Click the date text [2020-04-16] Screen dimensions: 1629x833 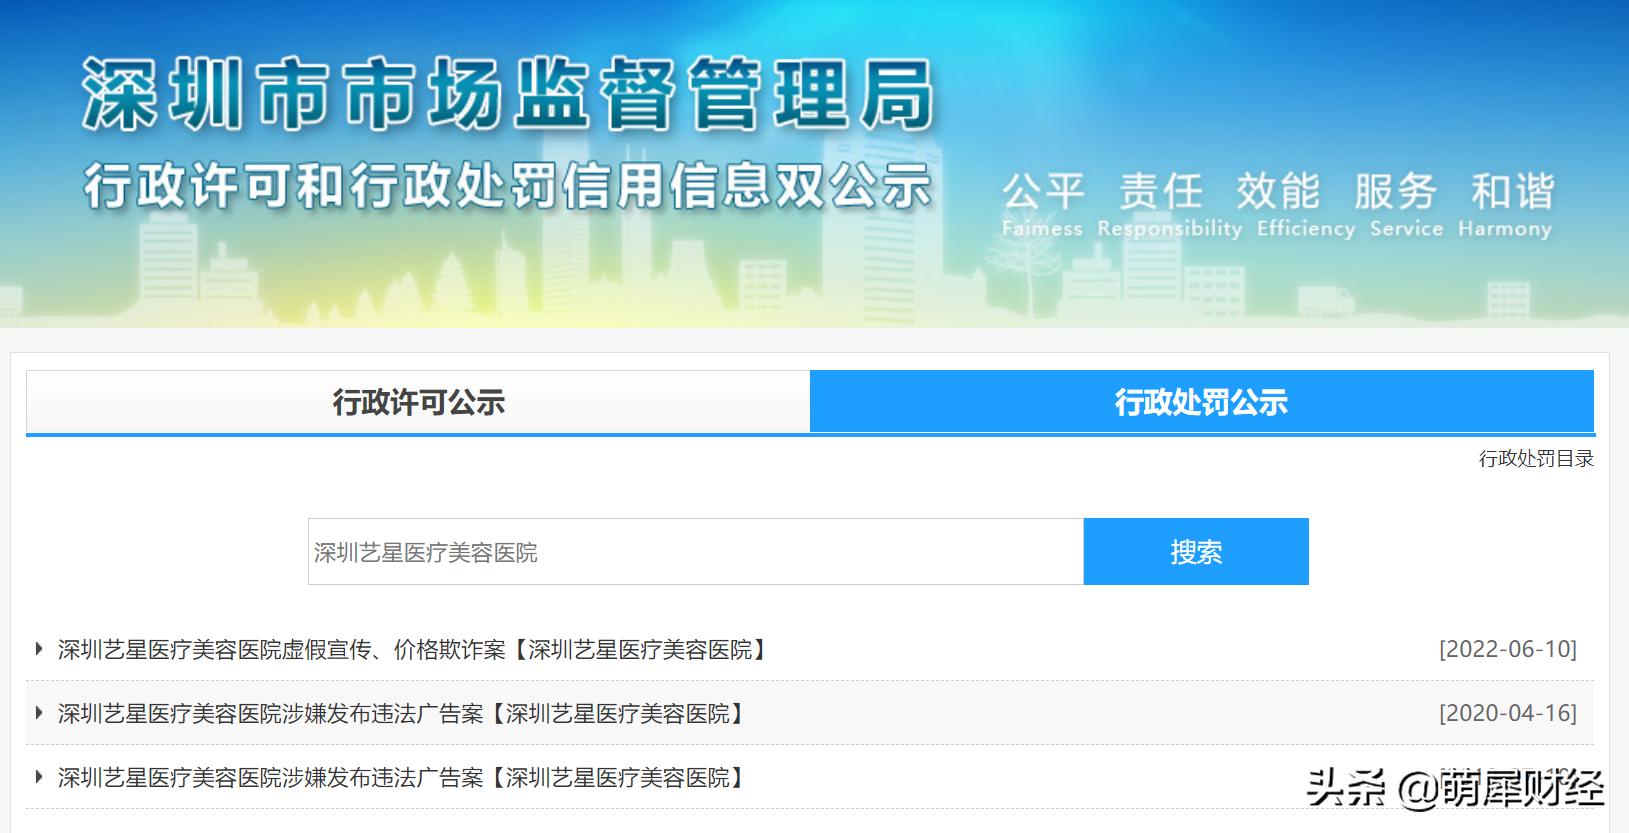tap(1508, 713)
